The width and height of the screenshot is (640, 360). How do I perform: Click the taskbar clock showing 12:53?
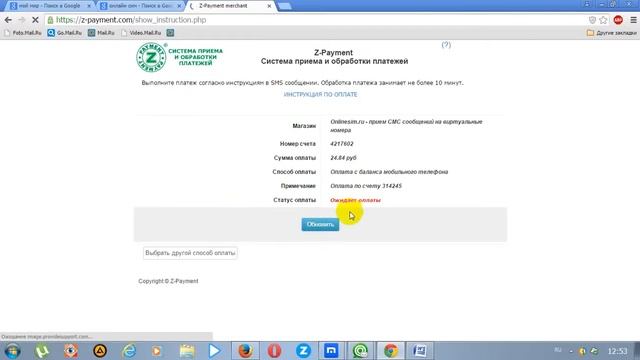click(x=618, y=351)
